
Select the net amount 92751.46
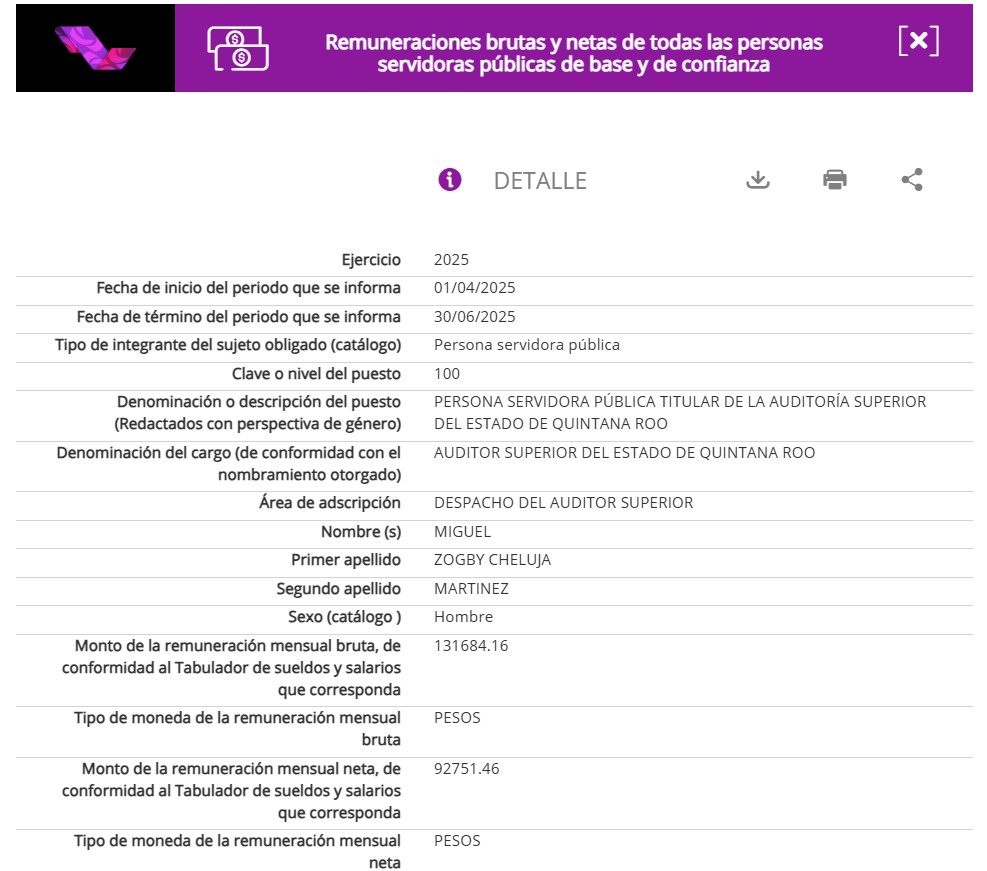466,769
